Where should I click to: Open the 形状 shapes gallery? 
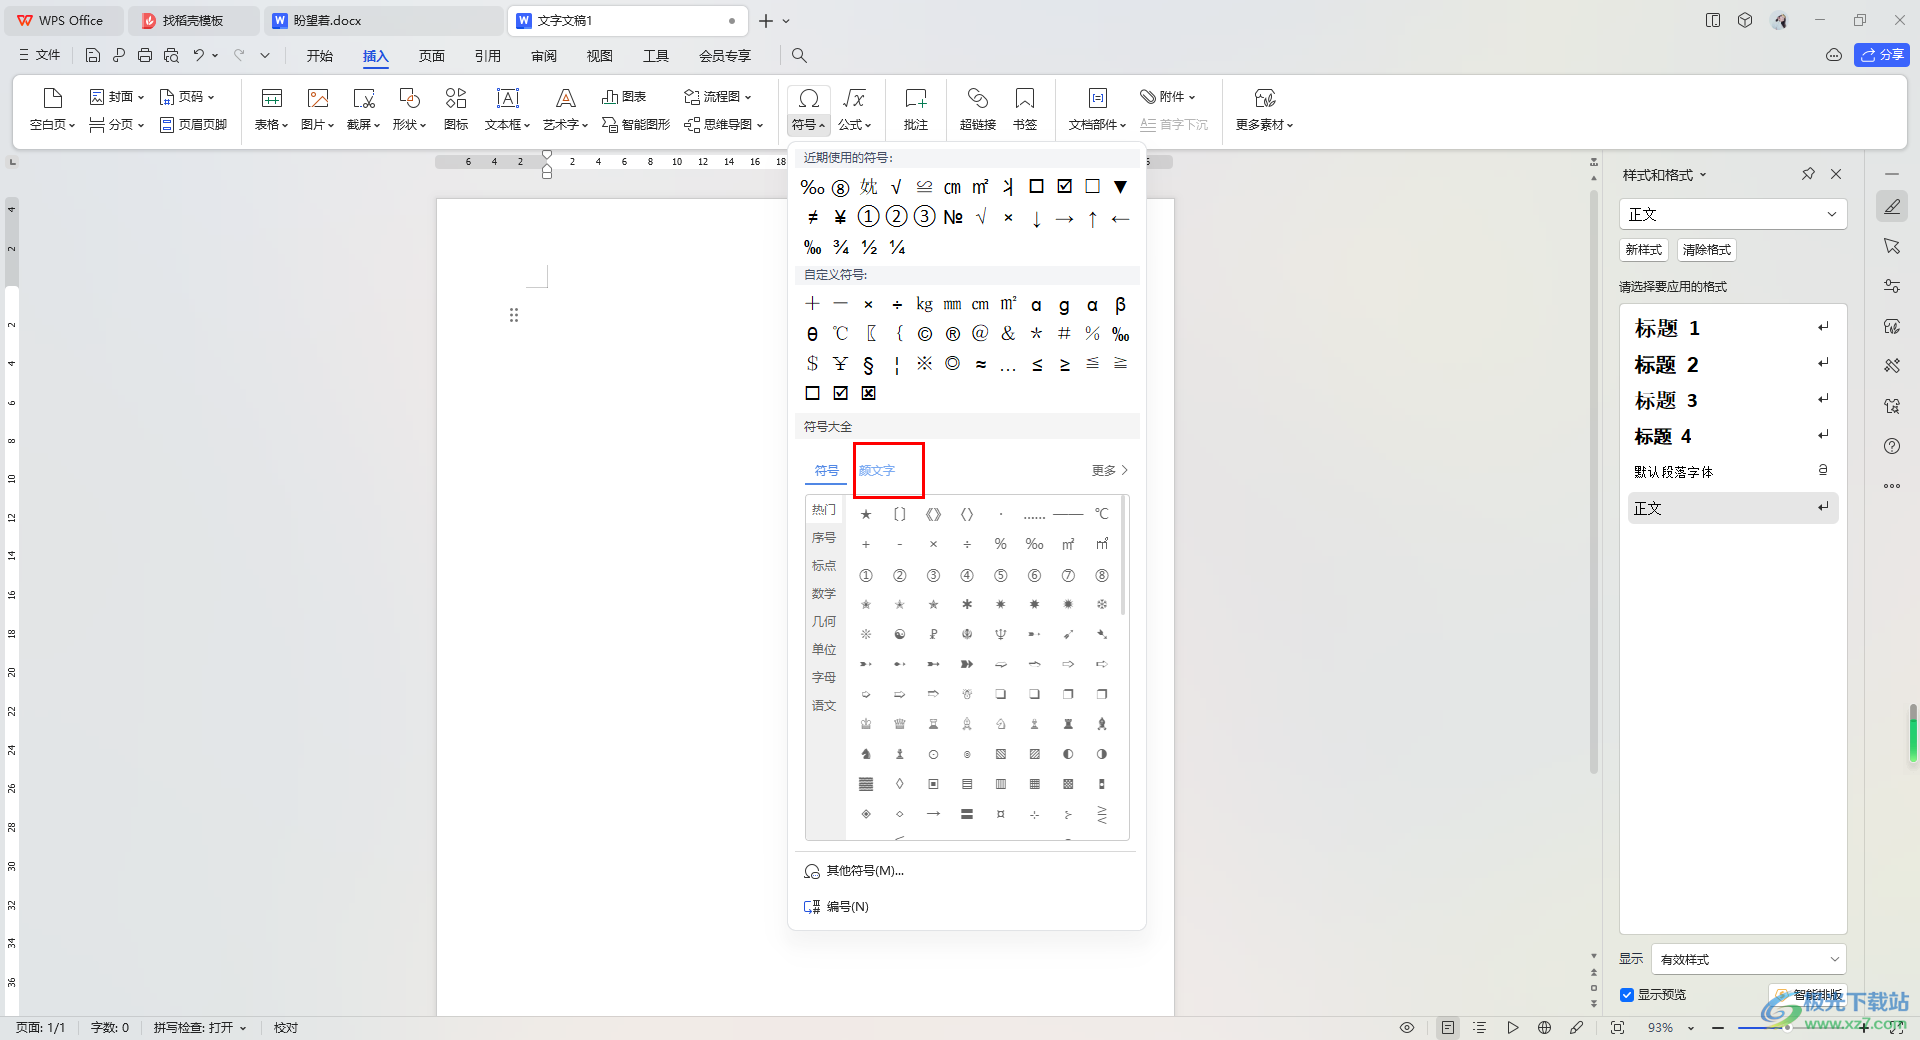(409, 110)
